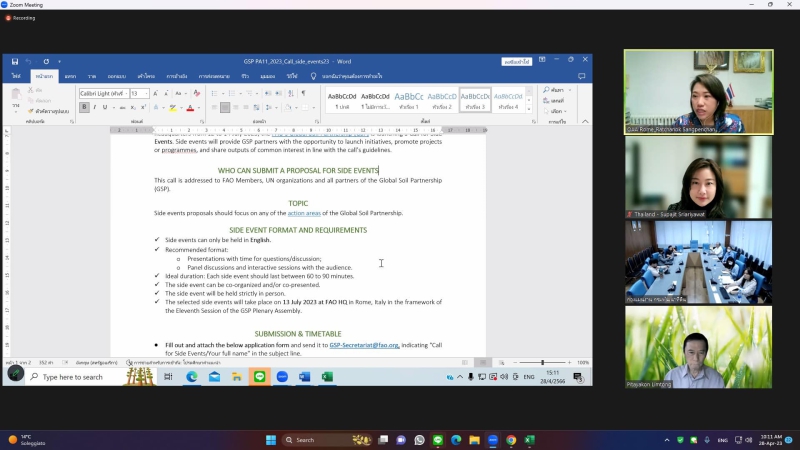This screenshot has width=800, height=450.
Task: Switch to the Mailings tab in Word ribbon
Action: coord(214,76)
